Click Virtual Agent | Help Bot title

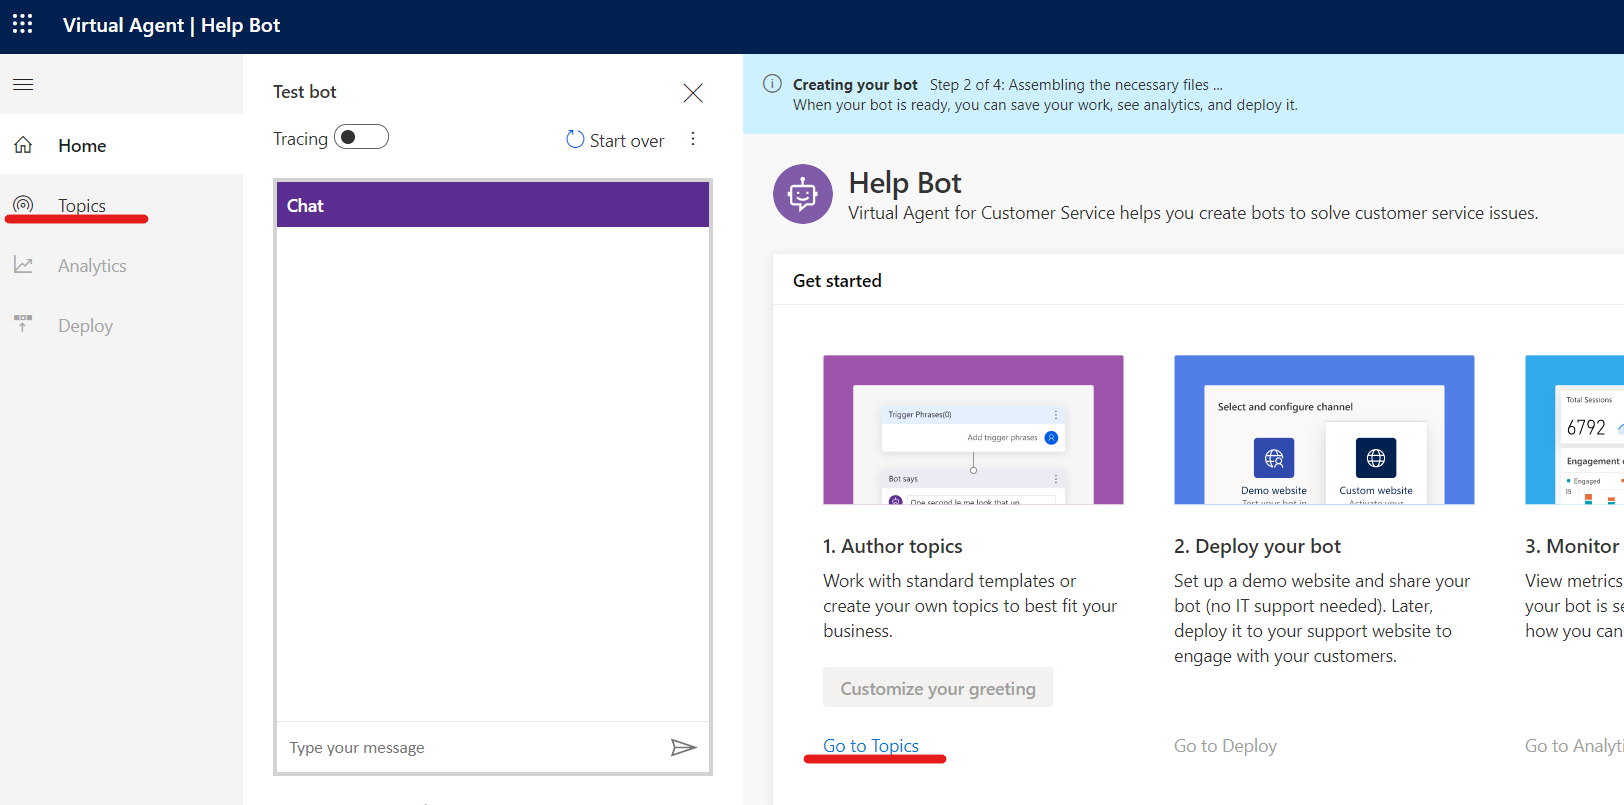pyautogui.click(x=171, y=25)
